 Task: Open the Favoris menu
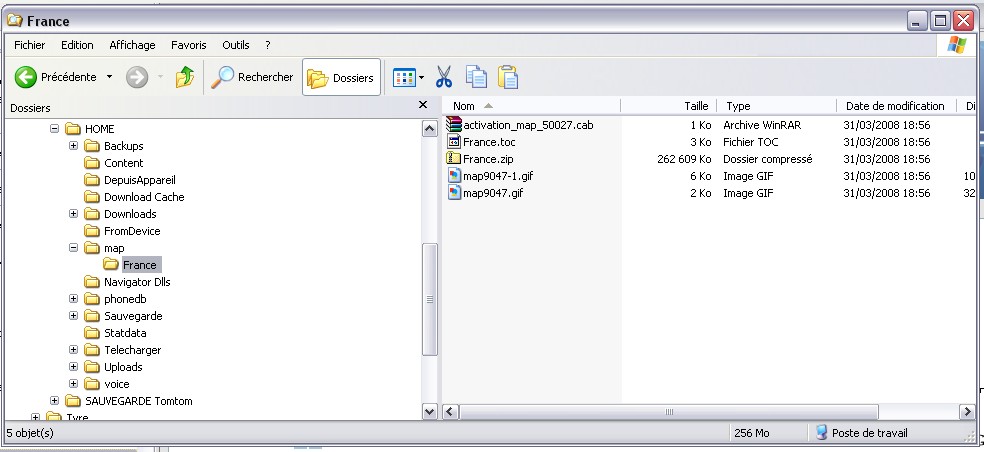pos(189,45)
